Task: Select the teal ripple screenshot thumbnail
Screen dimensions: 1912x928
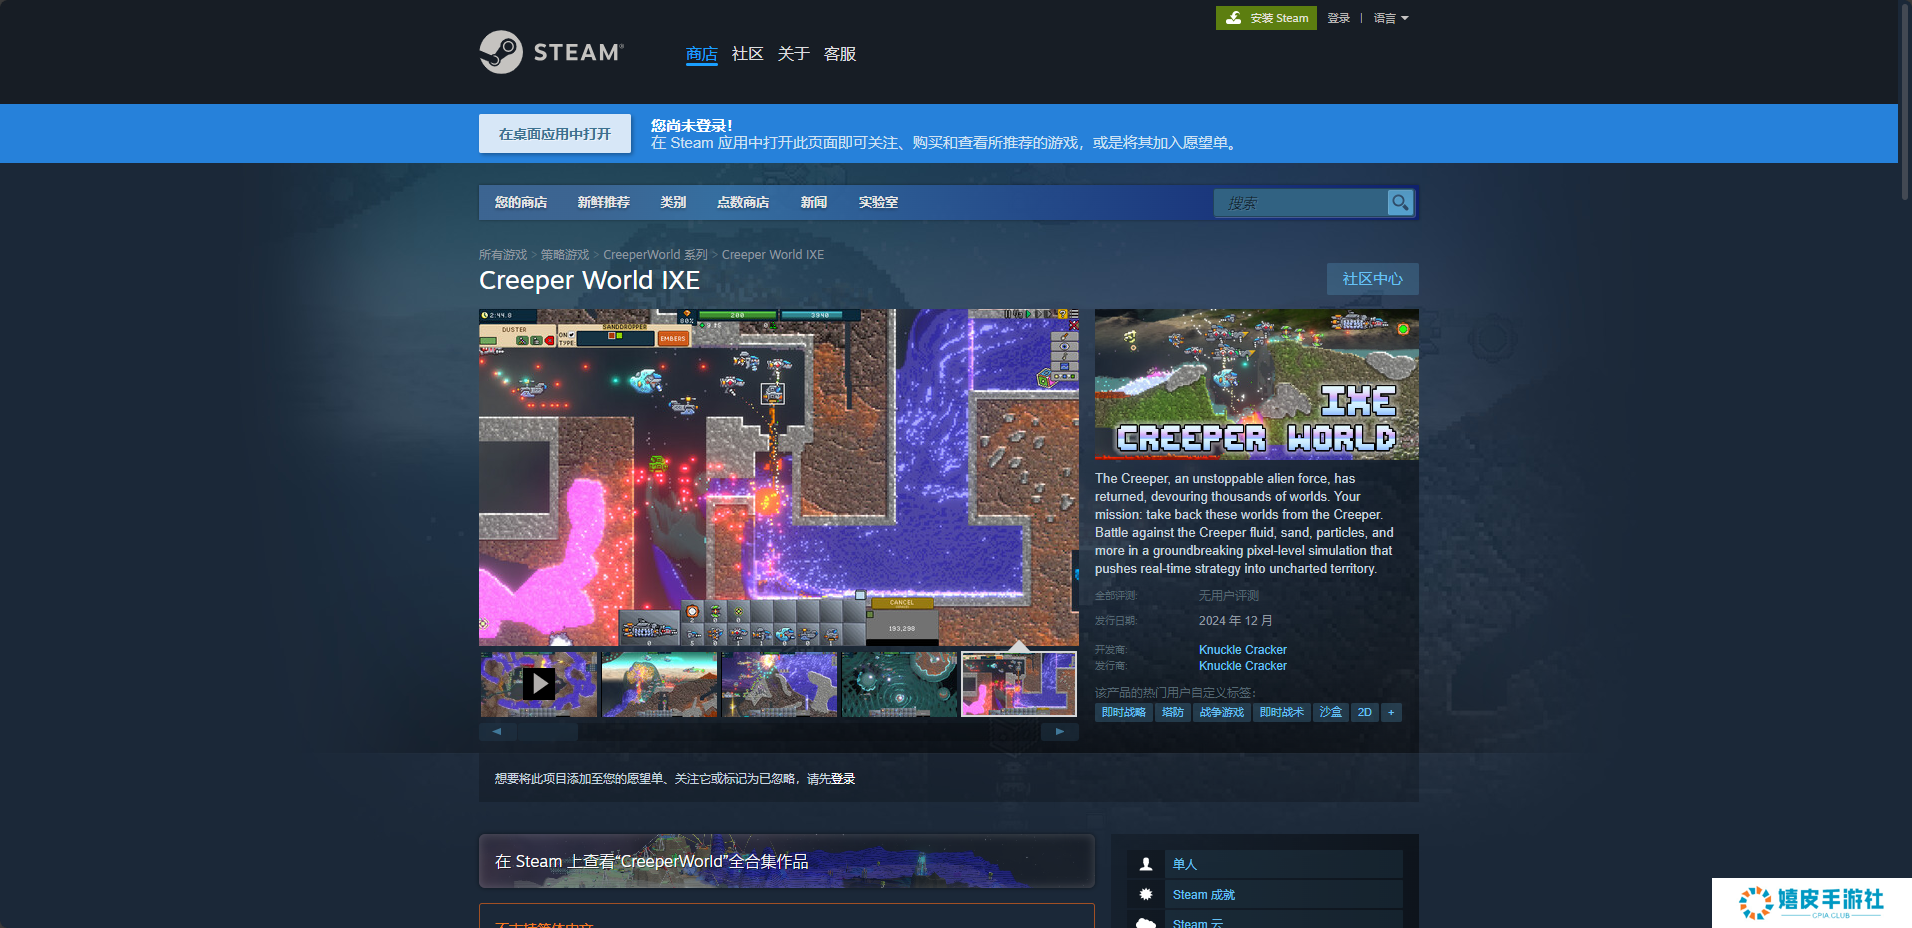Action: [899, 684]
